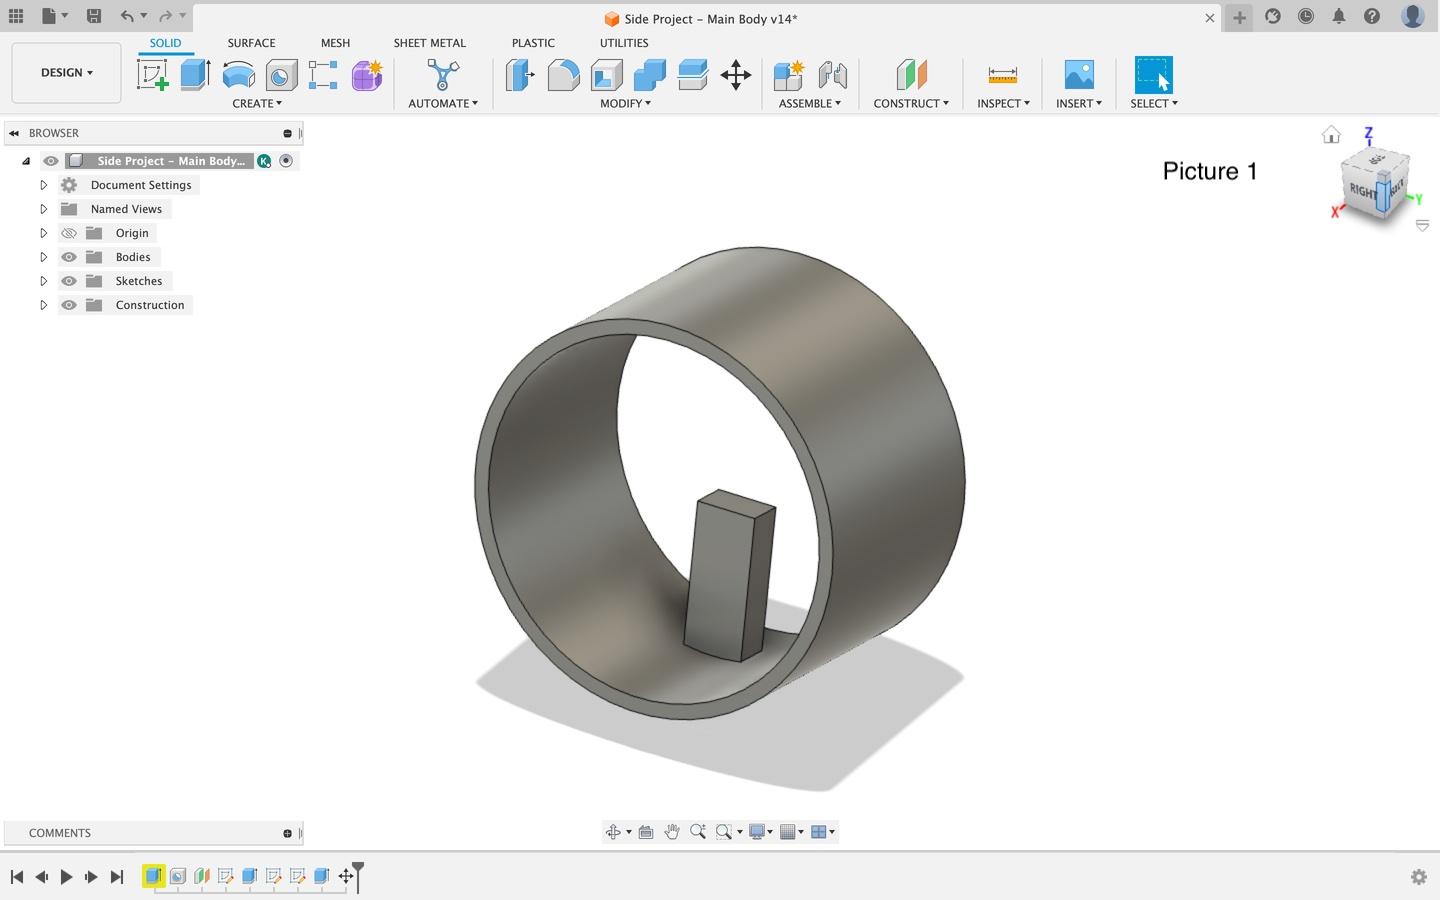This screenshot has width=1440, height=900.
Task: Select the SOLID tab
Action: point(165,43)
